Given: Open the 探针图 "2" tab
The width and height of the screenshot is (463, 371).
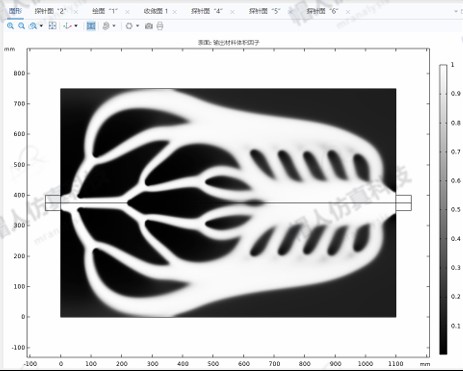Looking at the screenshot, I should point(50,11).
